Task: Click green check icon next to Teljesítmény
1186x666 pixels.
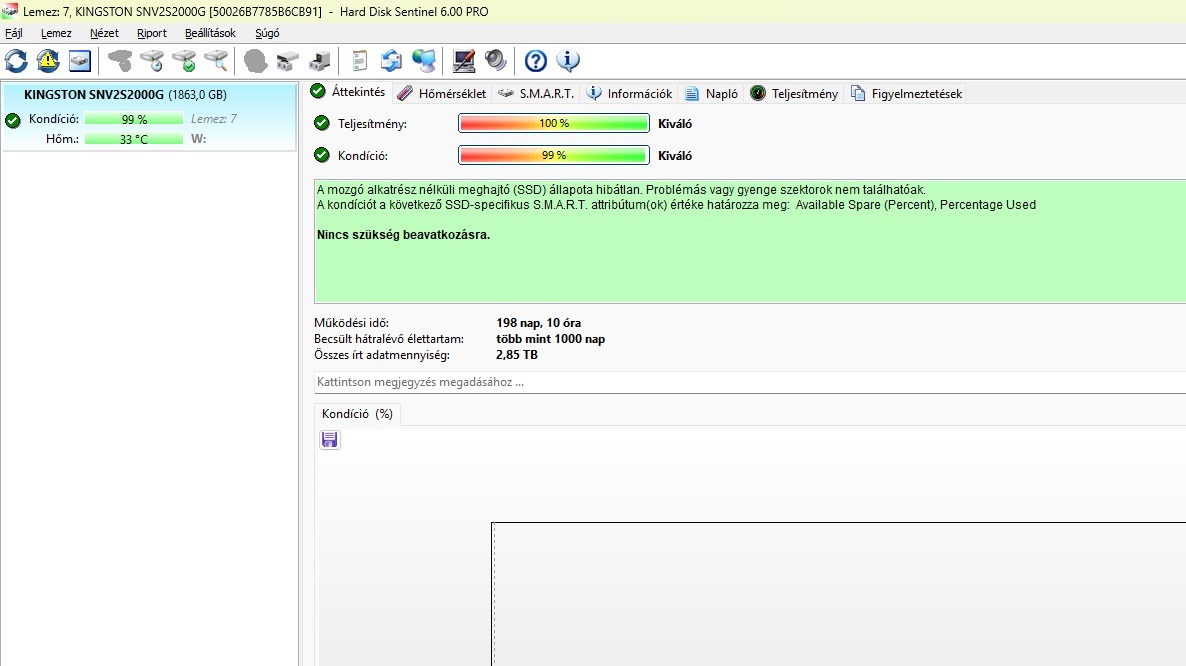Action: pyautogui.click(x=322, y=123)
